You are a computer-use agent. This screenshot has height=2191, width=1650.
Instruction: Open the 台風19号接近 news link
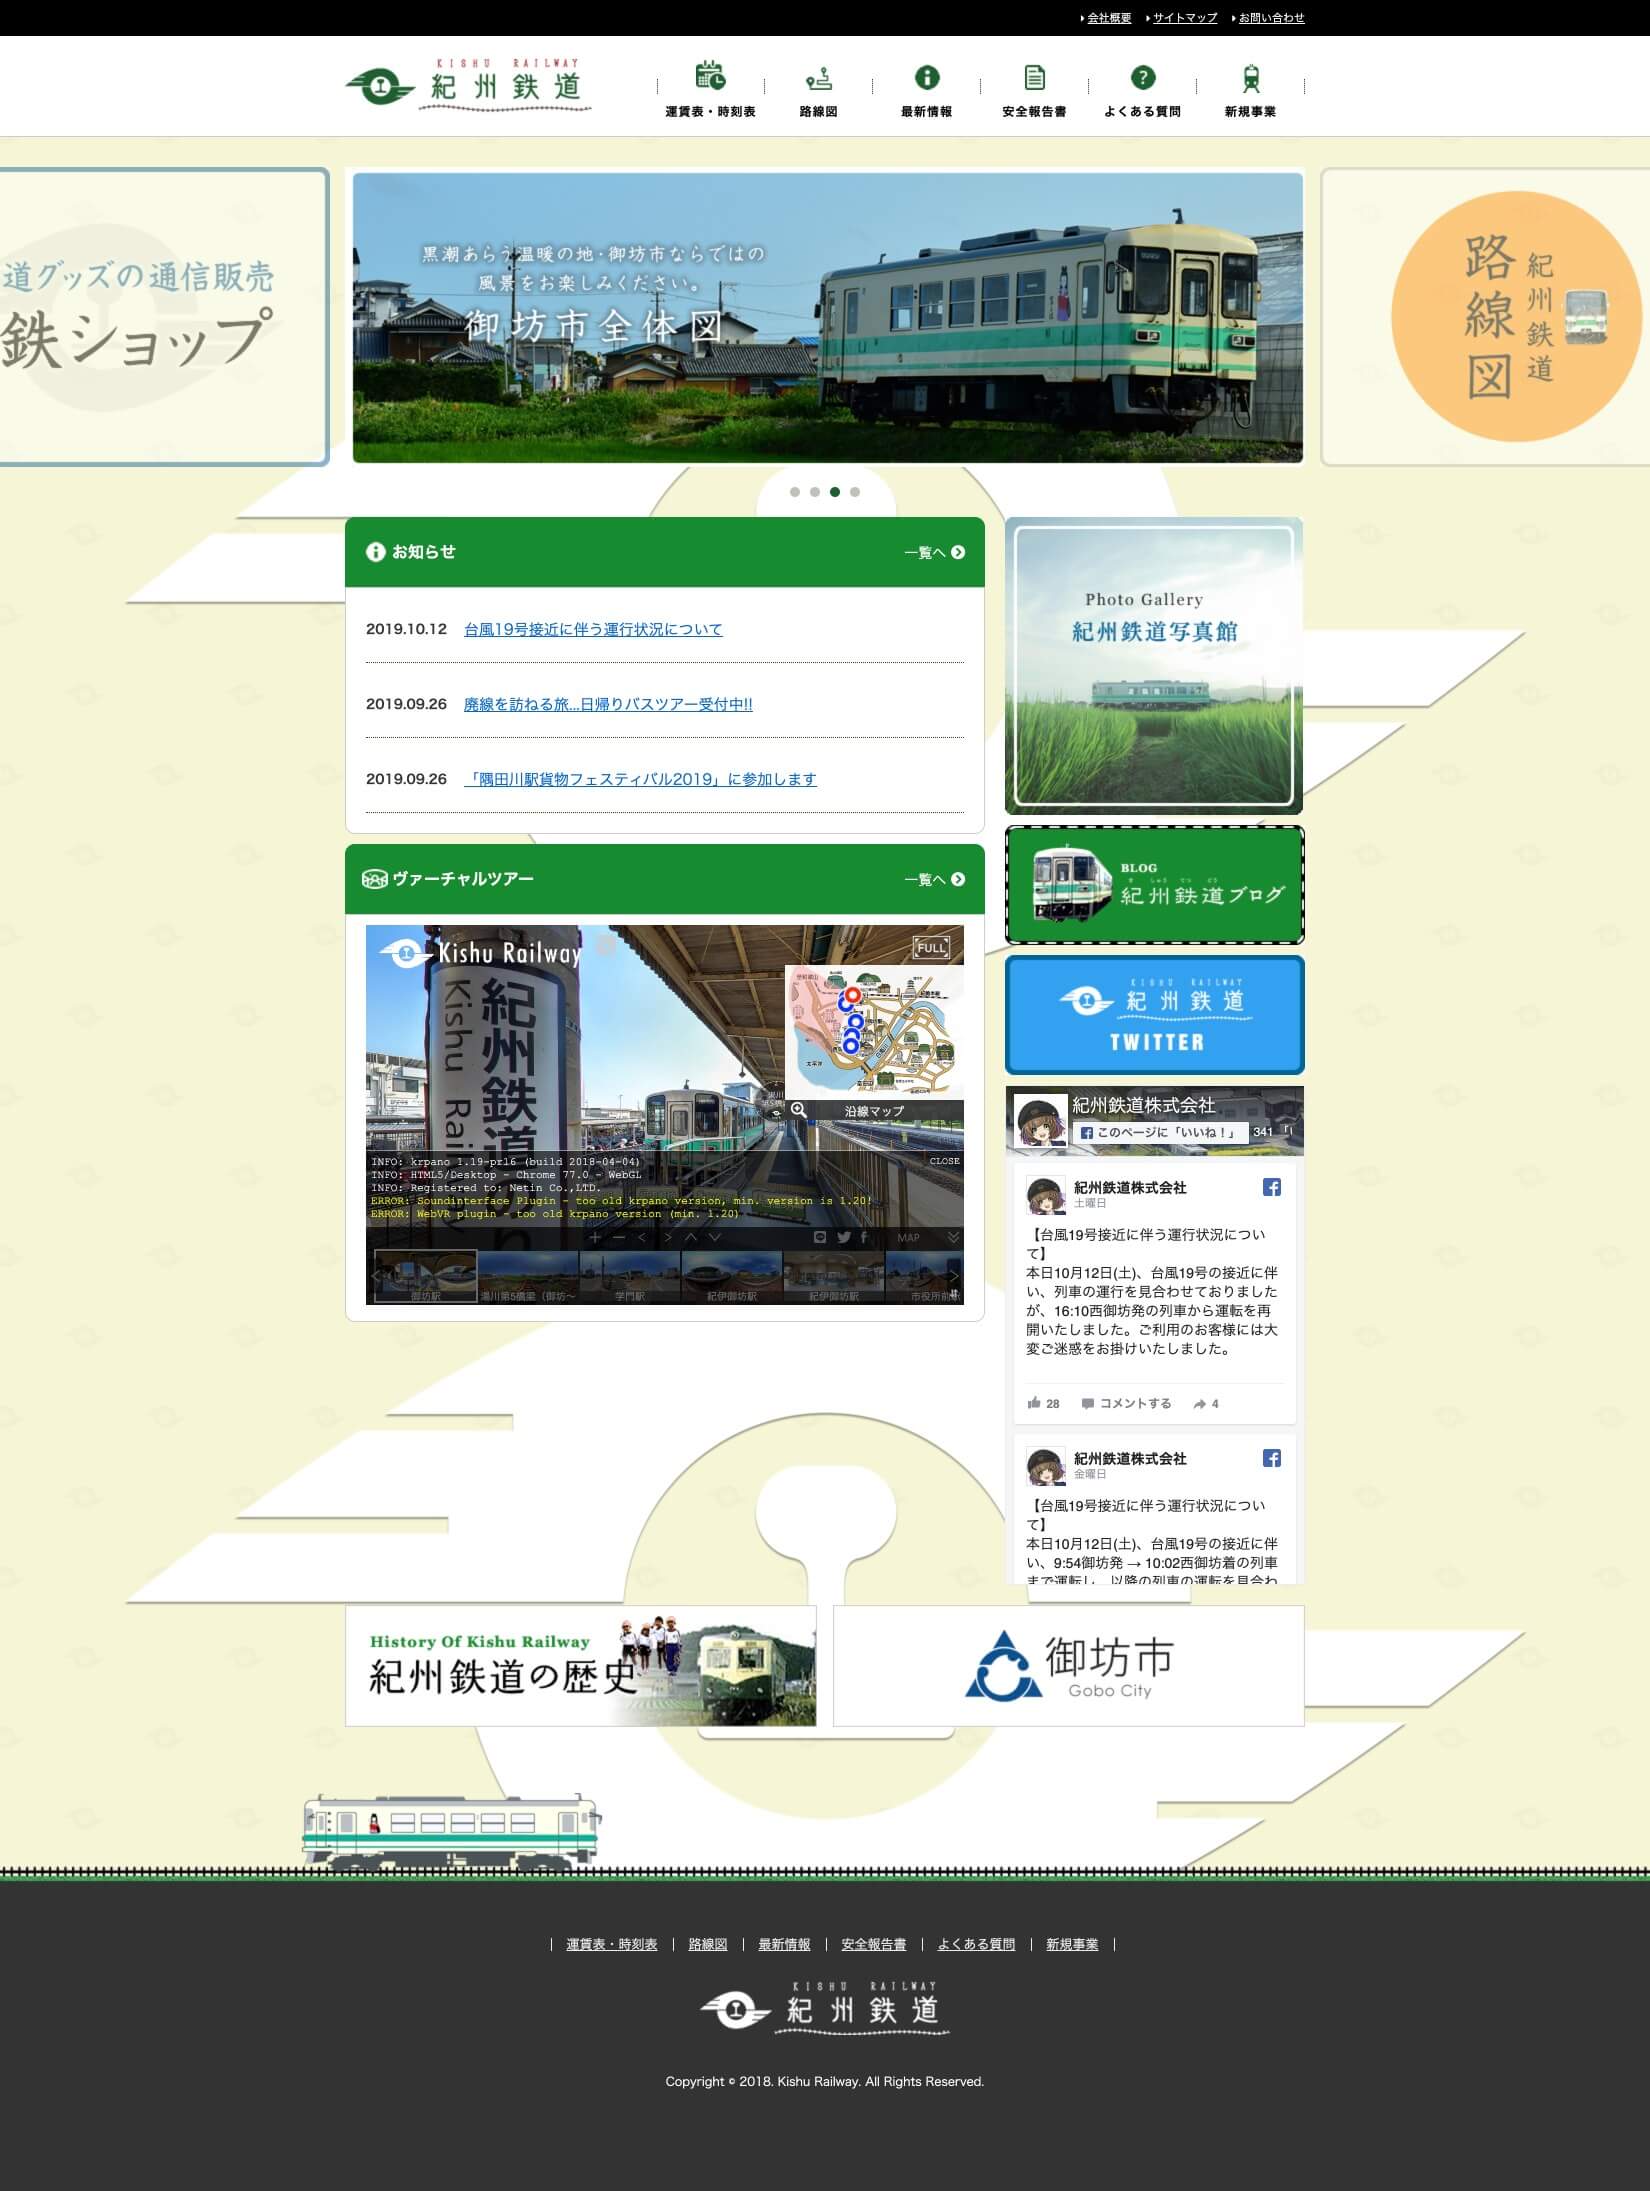point(593,629)
